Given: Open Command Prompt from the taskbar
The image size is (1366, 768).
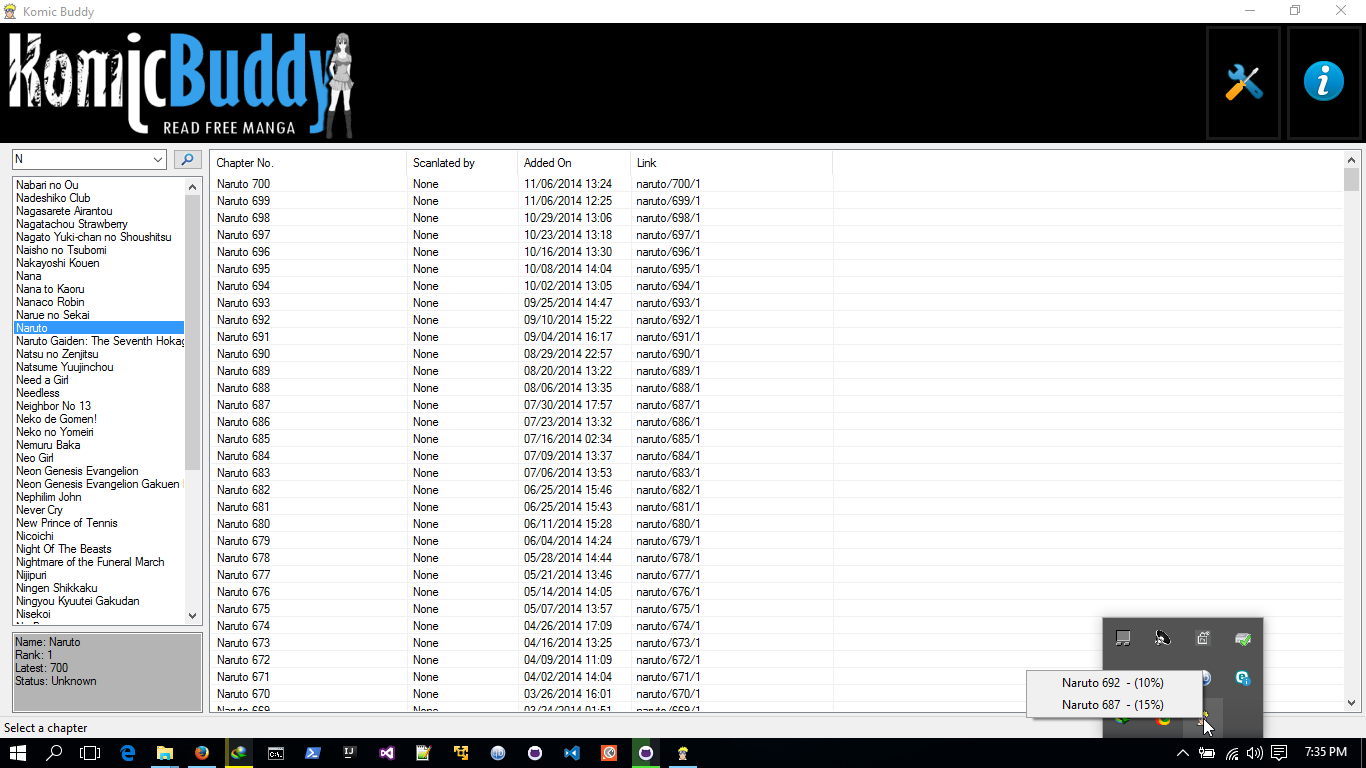Looking at the screenshot, I should (276, 753).
